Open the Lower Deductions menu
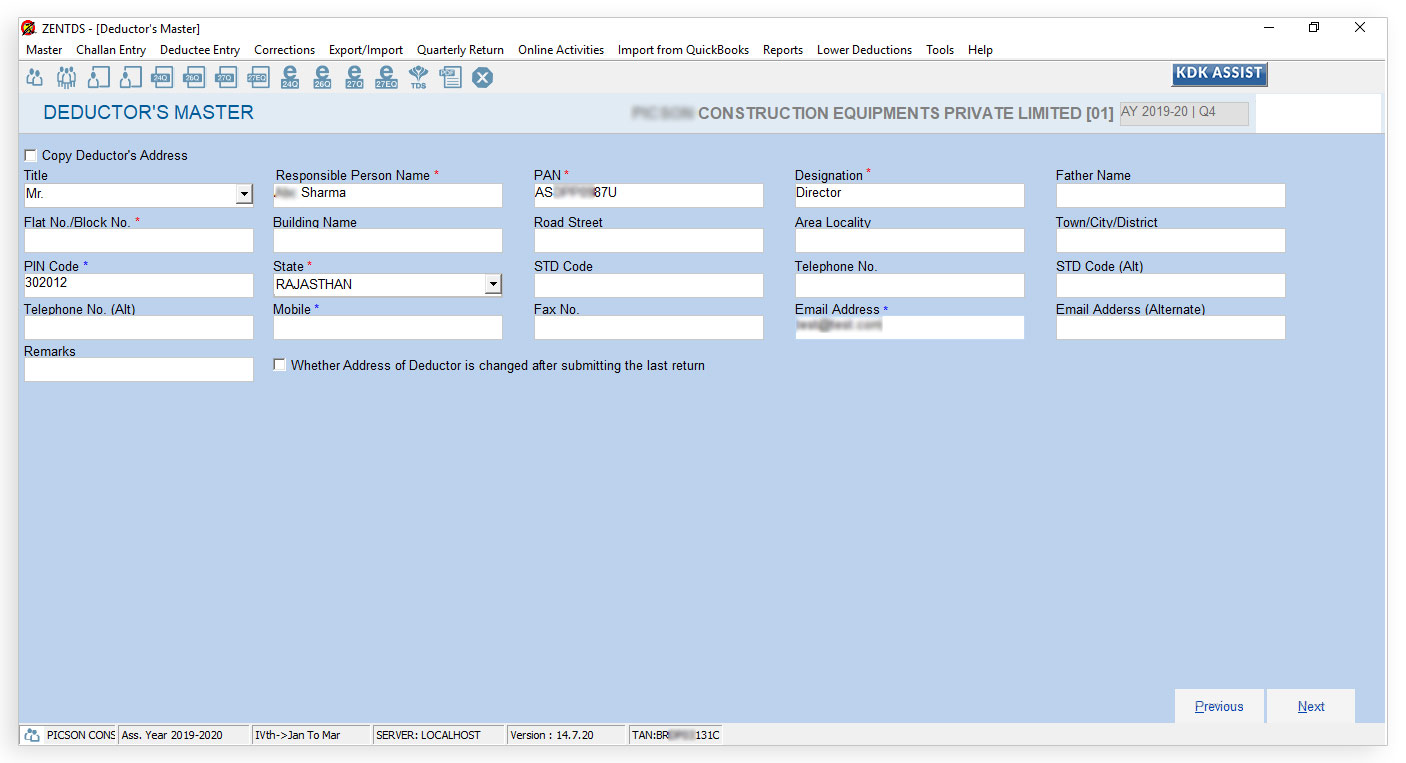The image size is (1406, 763). pos(864,50)
